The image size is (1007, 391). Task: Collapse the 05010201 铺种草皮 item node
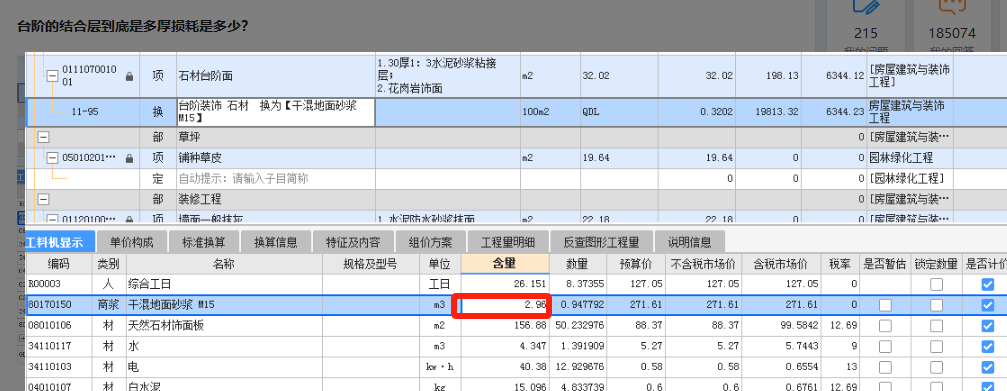52,158
